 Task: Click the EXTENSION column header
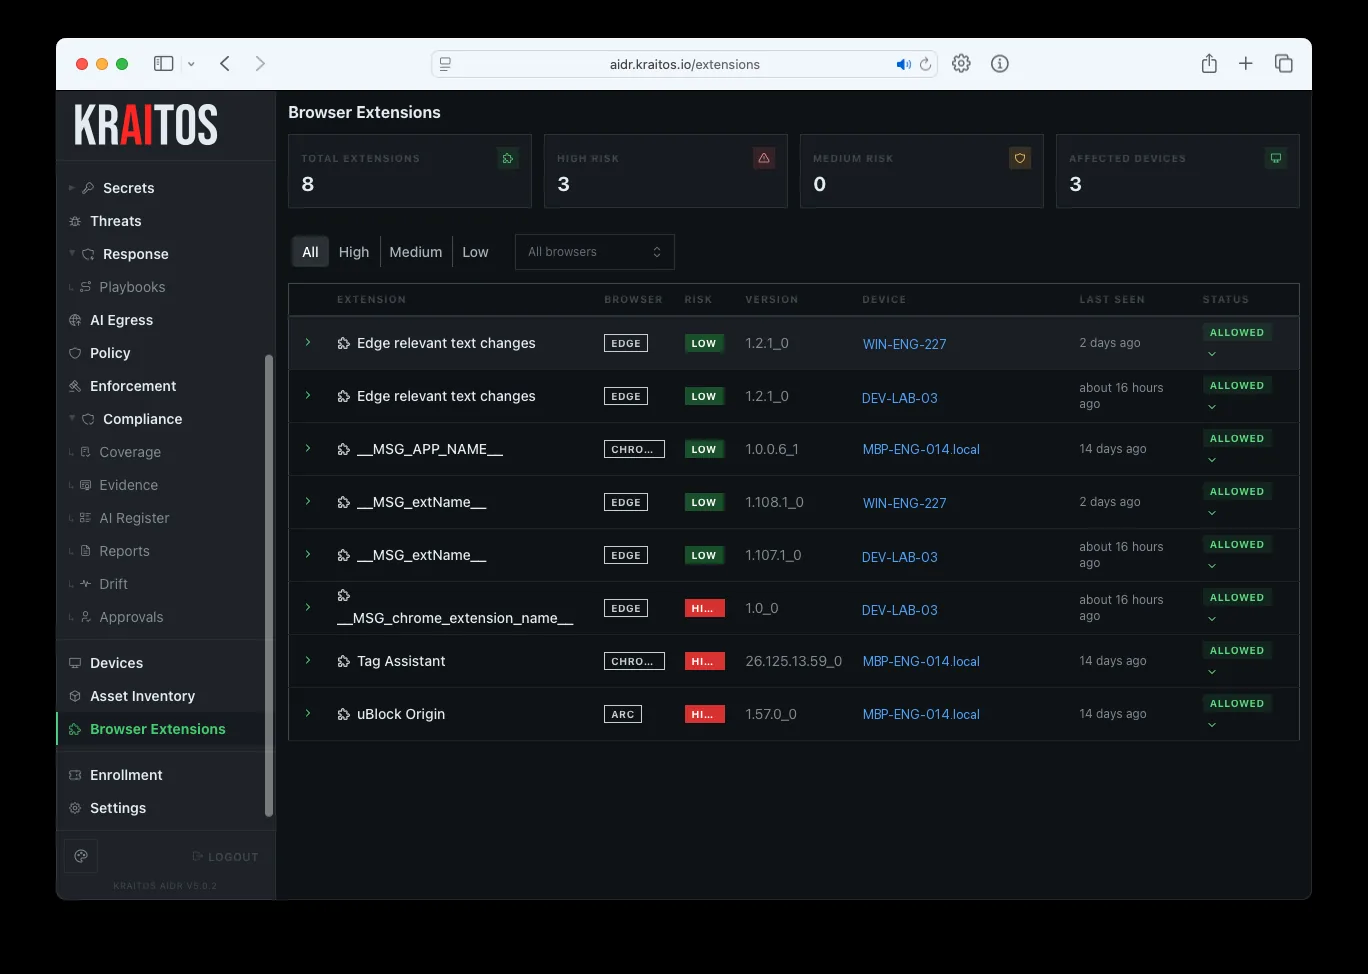pos(371,299)
